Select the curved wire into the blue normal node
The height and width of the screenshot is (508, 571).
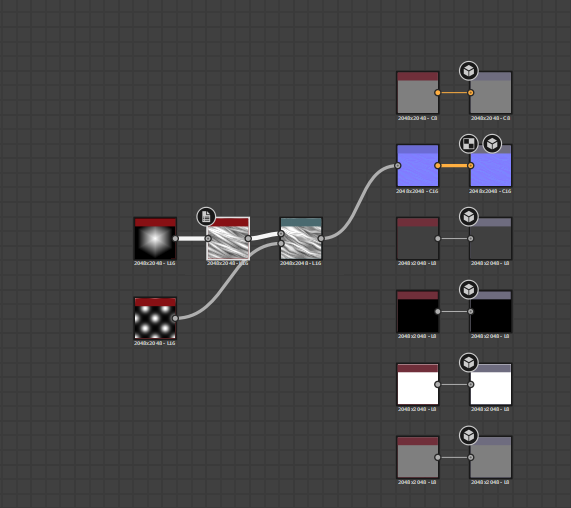[x=359, y=202]
